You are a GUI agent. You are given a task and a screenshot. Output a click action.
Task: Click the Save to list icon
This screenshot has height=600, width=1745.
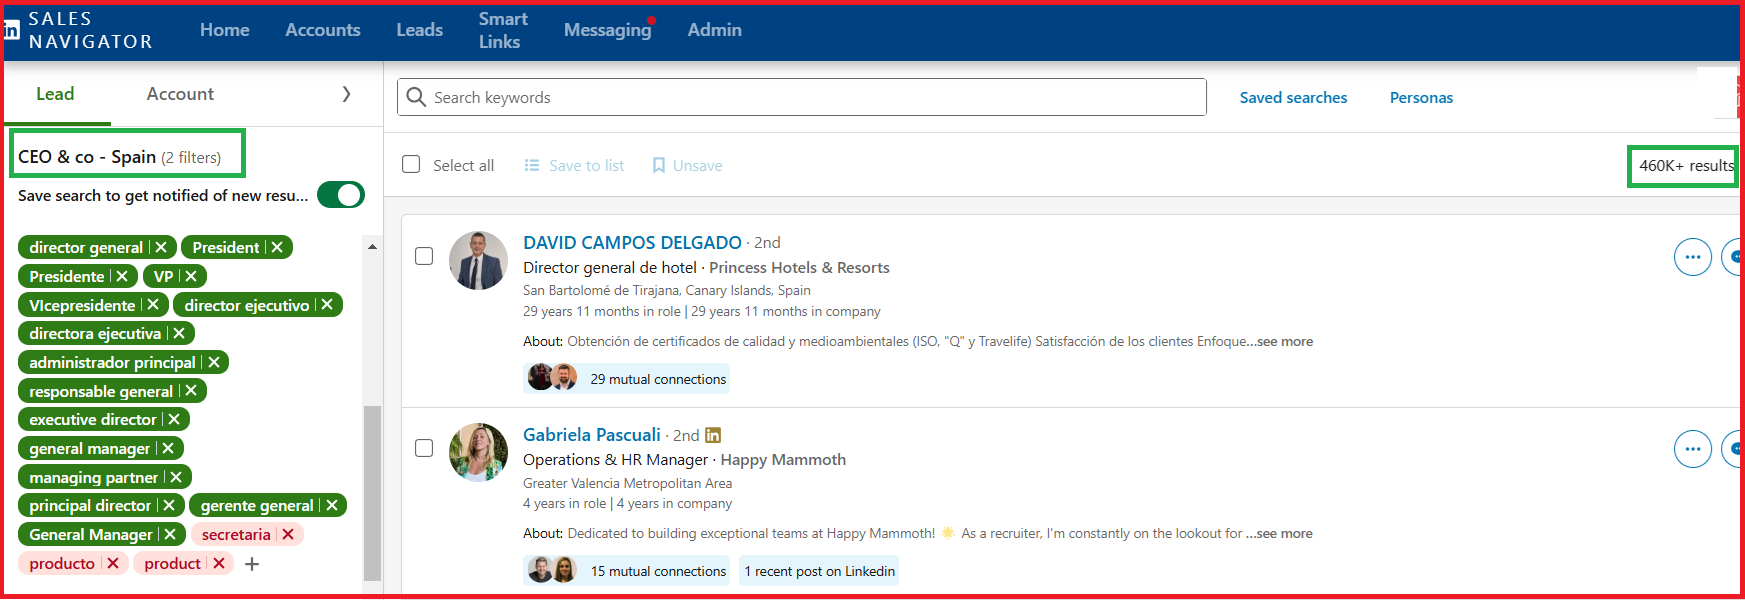(x=532, y=165)
